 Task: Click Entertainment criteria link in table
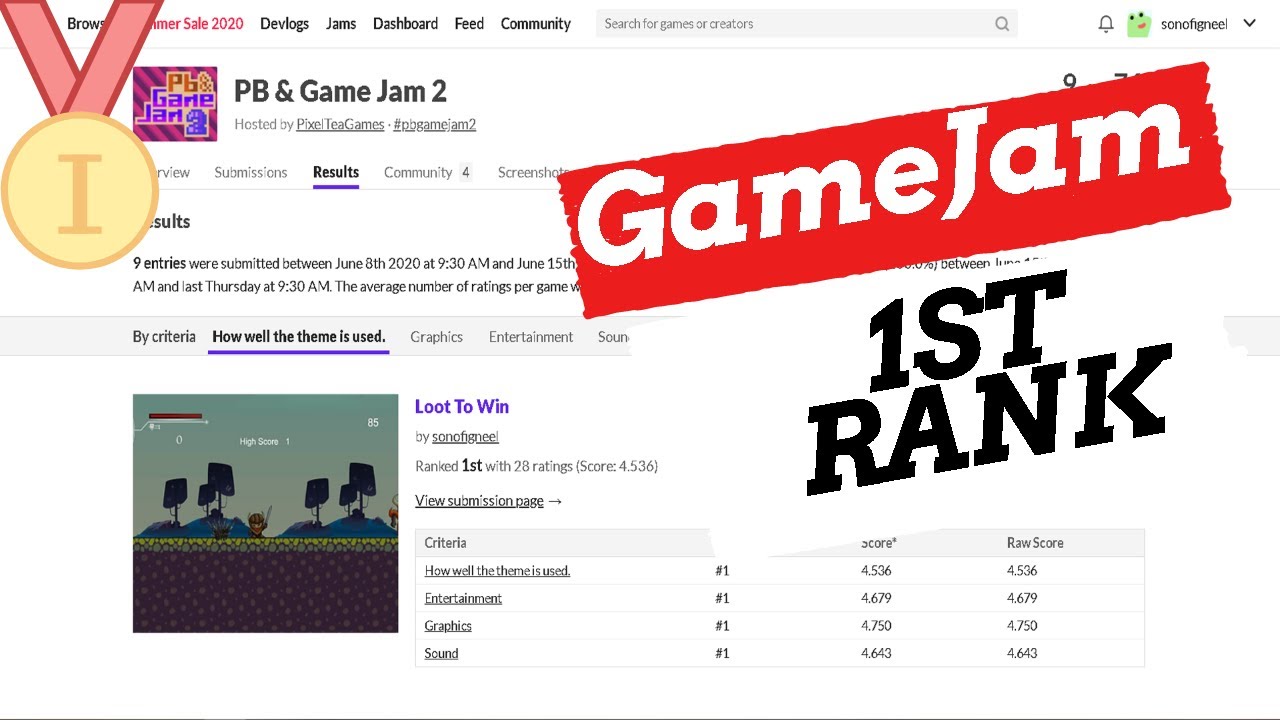coord(463,598)
